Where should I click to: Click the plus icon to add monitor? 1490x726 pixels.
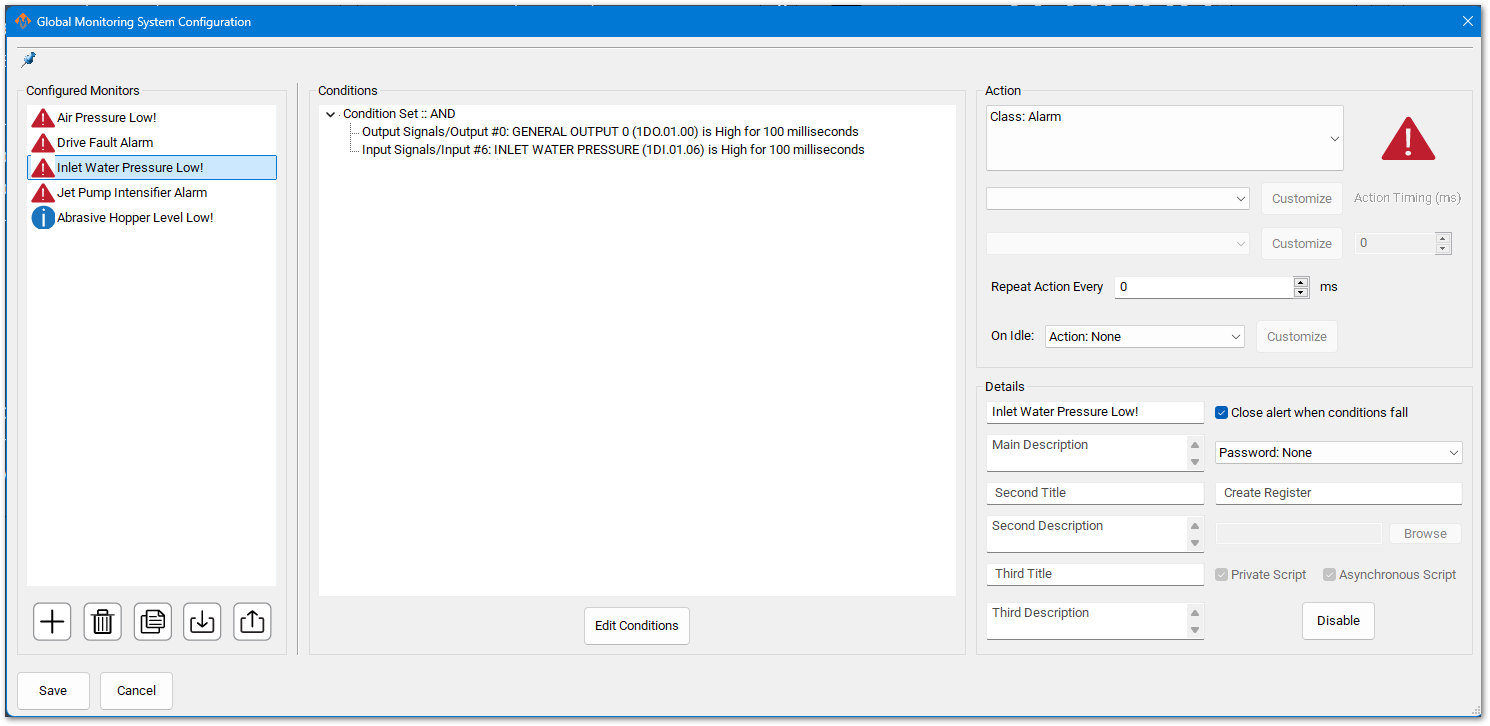52,622
